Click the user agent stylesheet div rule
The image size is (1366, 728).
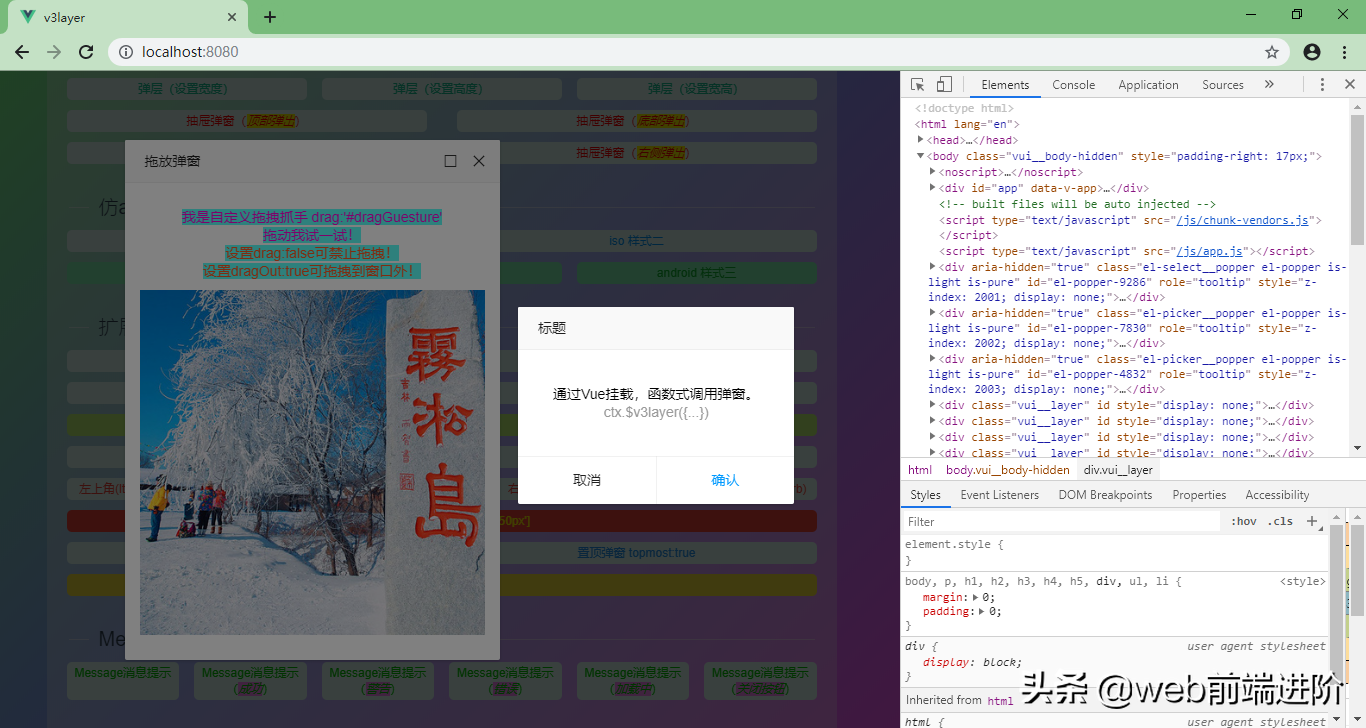tap(1115, 661)
